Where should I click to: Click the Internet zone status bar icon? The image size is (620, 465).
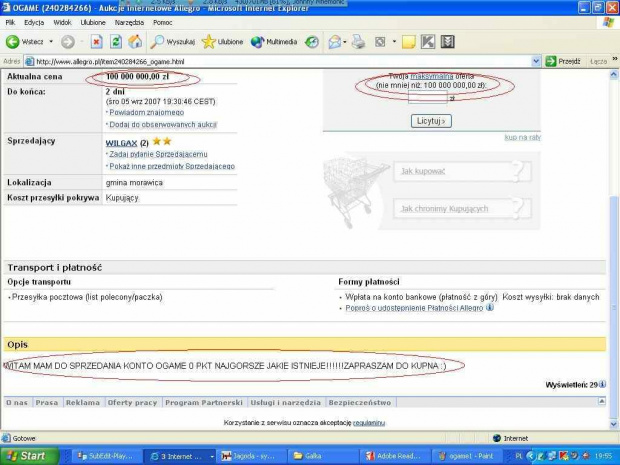click(497, 438)
